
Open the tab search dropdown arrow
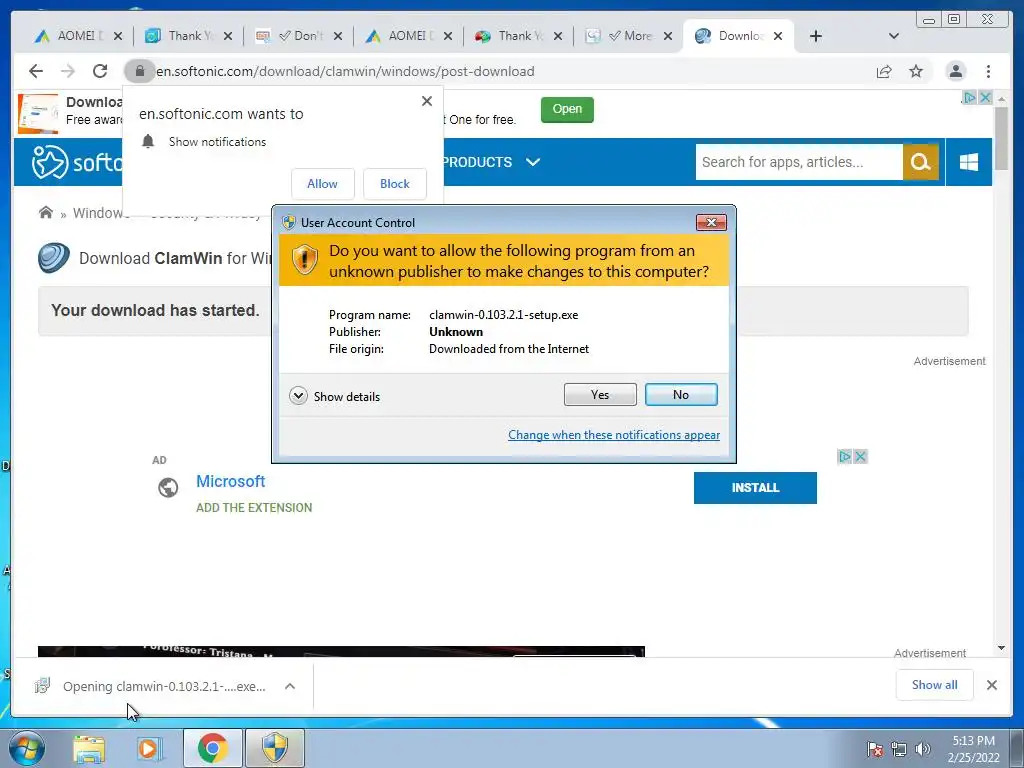[x=894, y=36]
